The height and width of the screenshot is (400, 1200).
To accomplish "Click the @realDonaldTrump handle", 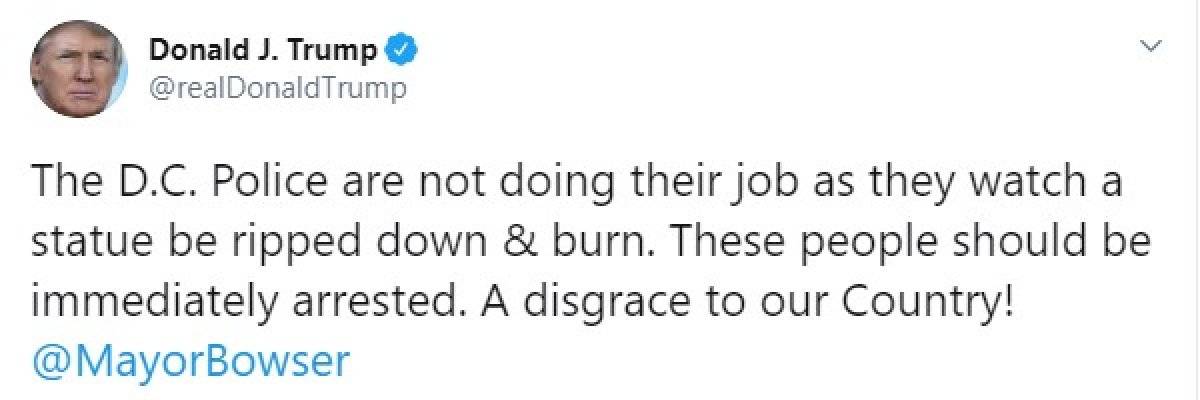I will pos(278,88).
